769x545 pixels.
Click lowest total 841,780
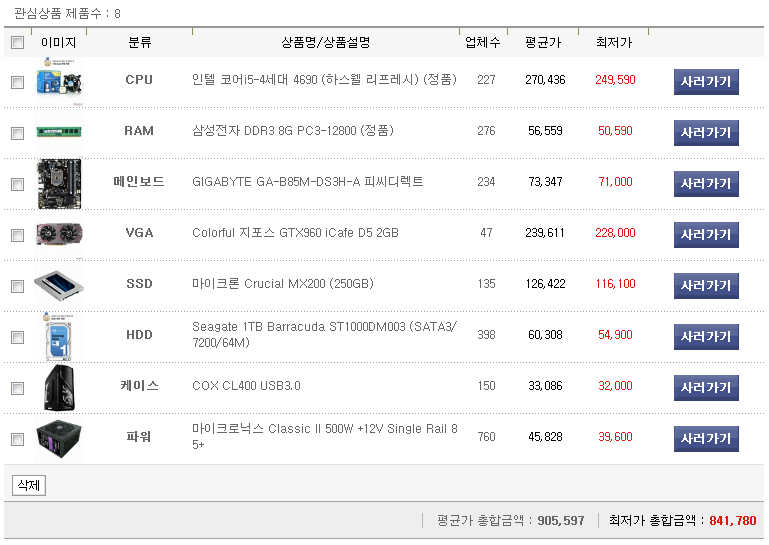733,520
